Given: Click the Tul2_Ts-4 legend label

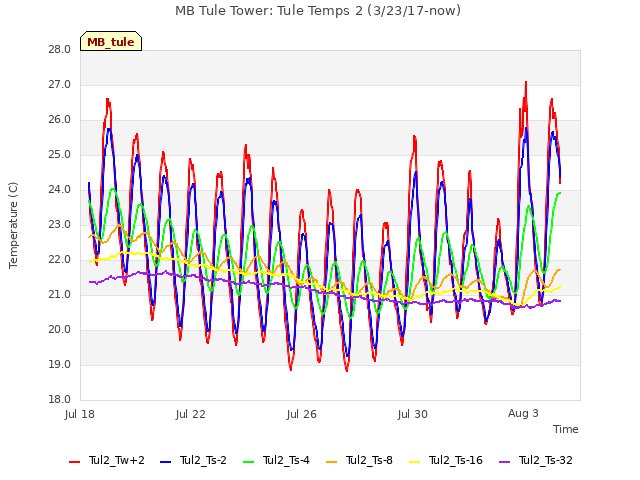Looking at the screenshot, I should pyautogui.click(x=286, y=460).
